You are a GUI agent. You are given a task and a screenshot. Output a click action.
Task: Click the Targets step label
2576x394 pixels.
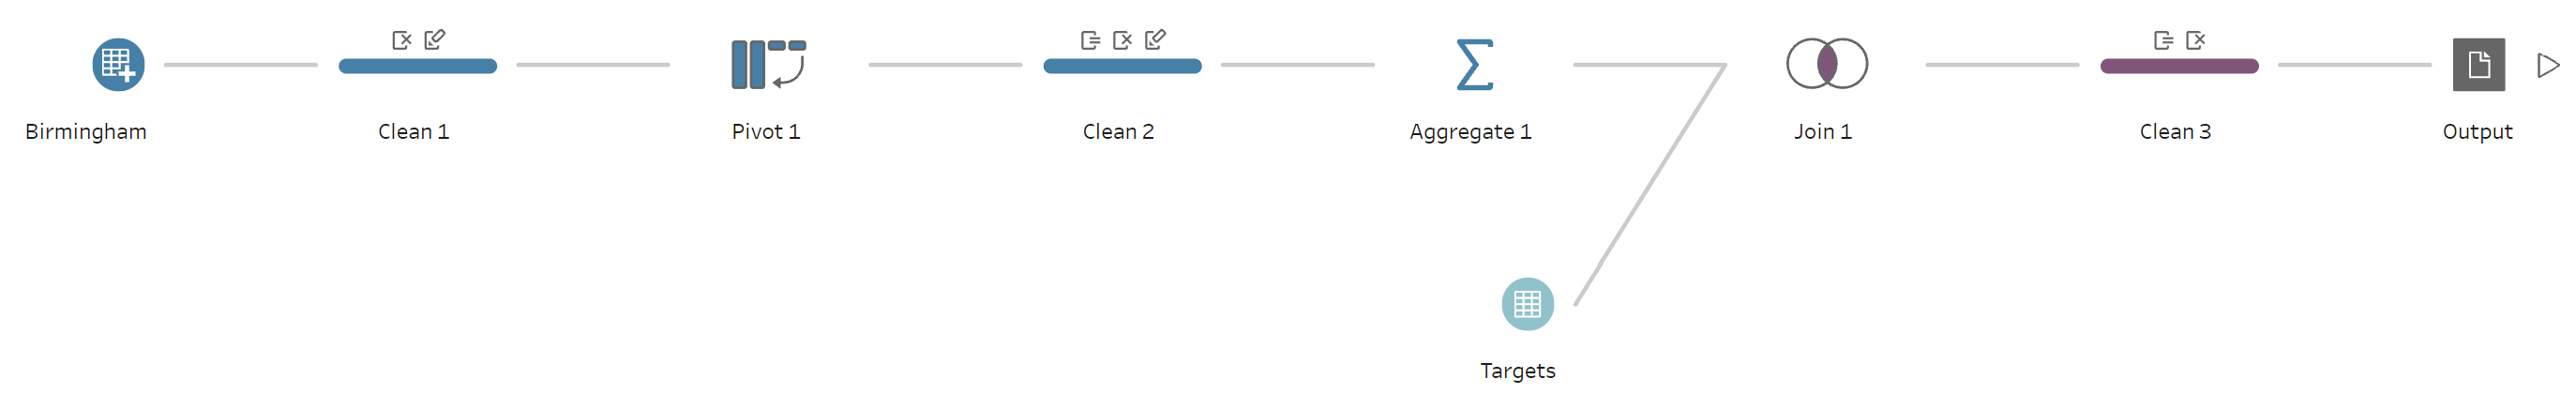coord(1517,371)
